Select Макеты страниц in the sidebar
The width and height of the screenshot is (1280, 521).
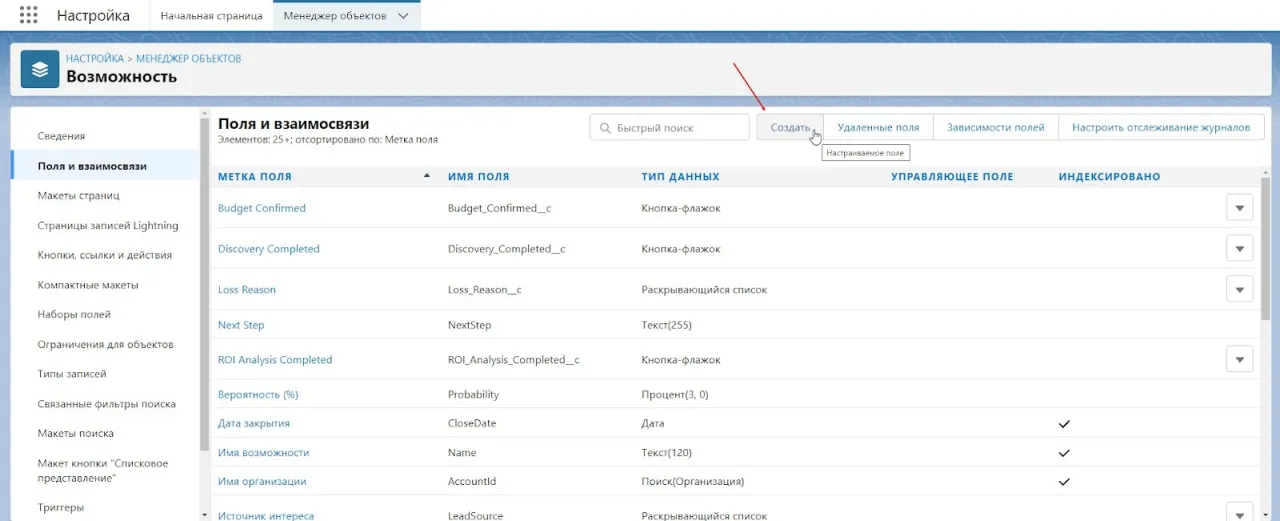(x=78, y=196)
